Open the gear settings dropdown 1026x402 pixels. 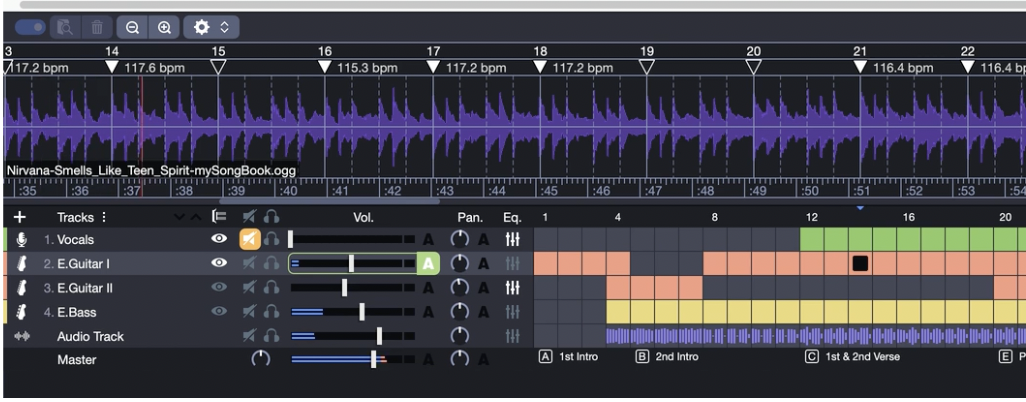tap(211, 27)
